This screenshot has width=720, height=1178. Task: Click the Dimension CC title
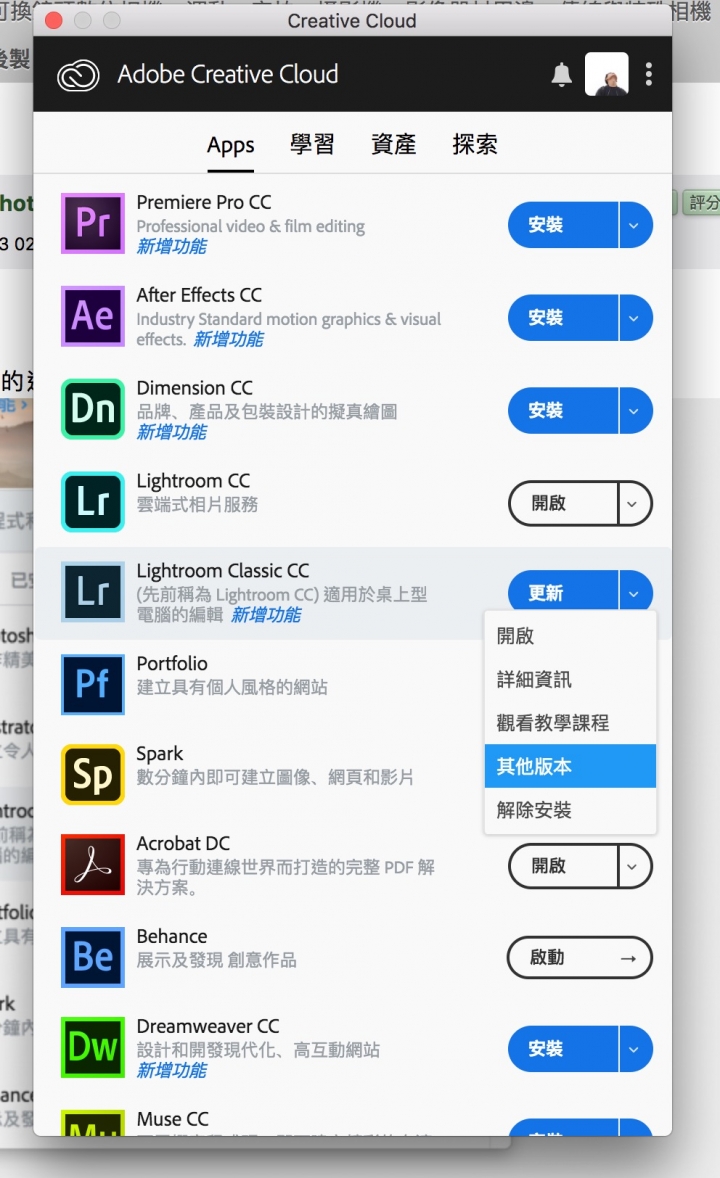click(x=195, y=388)
